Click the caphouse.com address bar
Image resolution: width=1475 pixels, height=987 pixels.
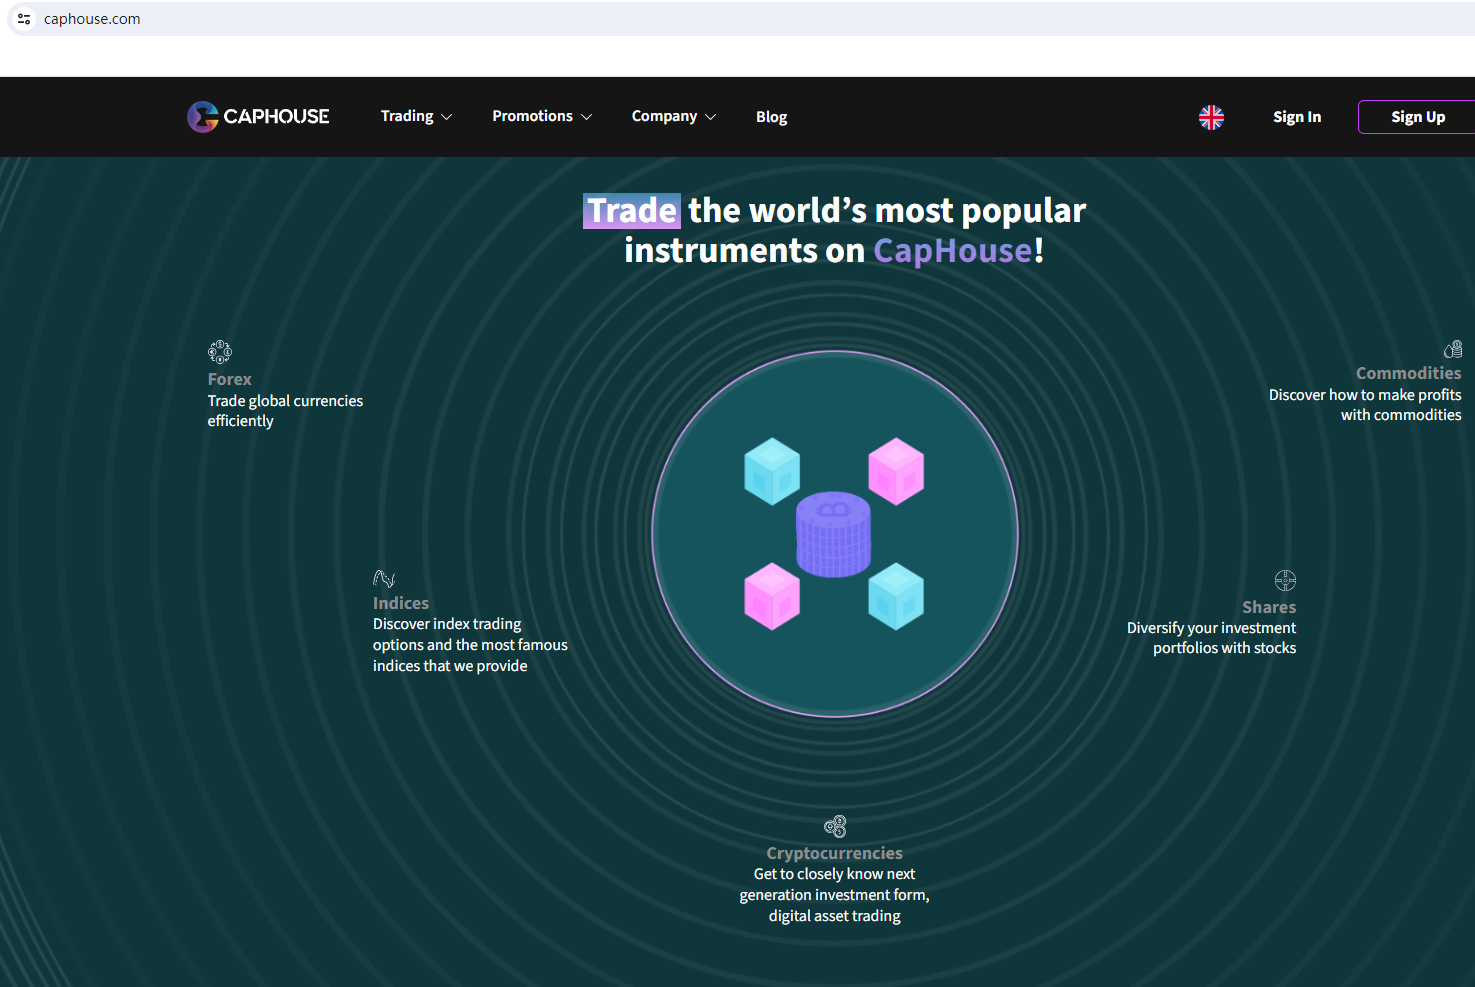coord(740,19)
